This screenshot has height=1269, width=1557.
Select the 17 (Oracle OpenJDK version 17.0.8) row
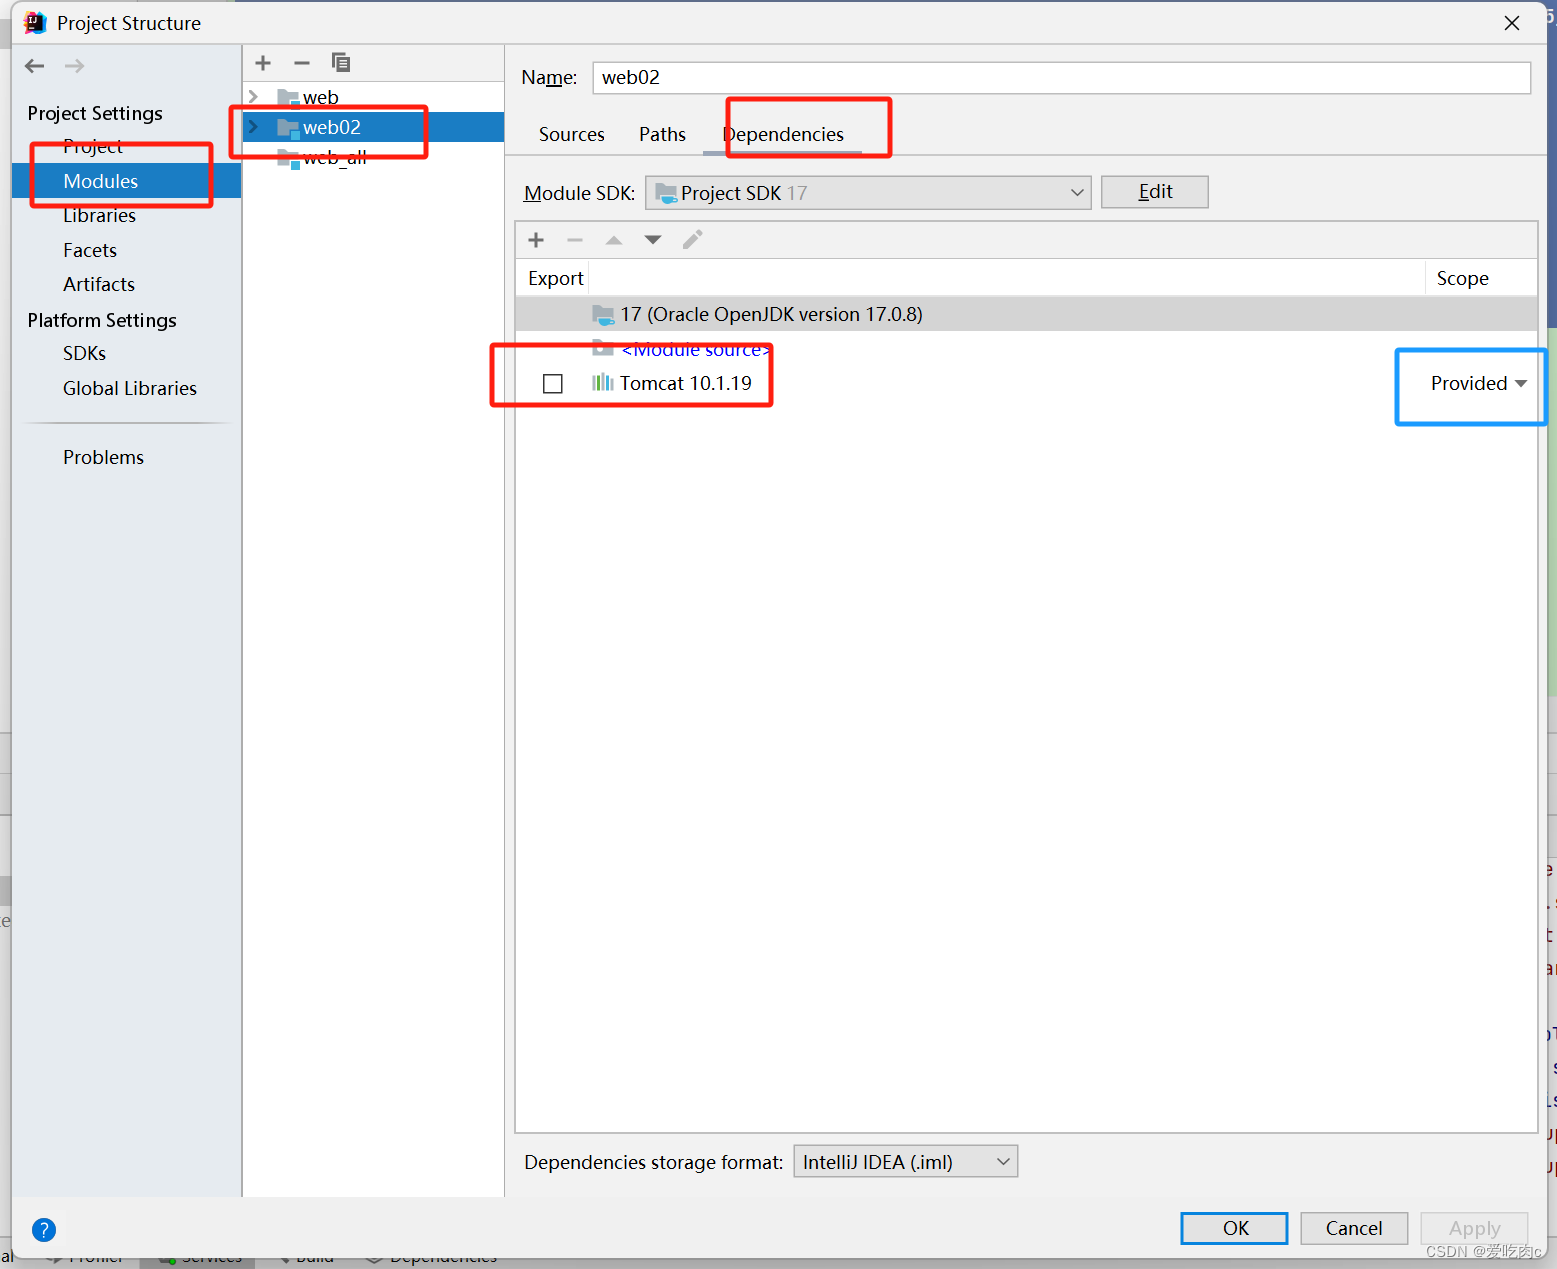pos(1026,315)
